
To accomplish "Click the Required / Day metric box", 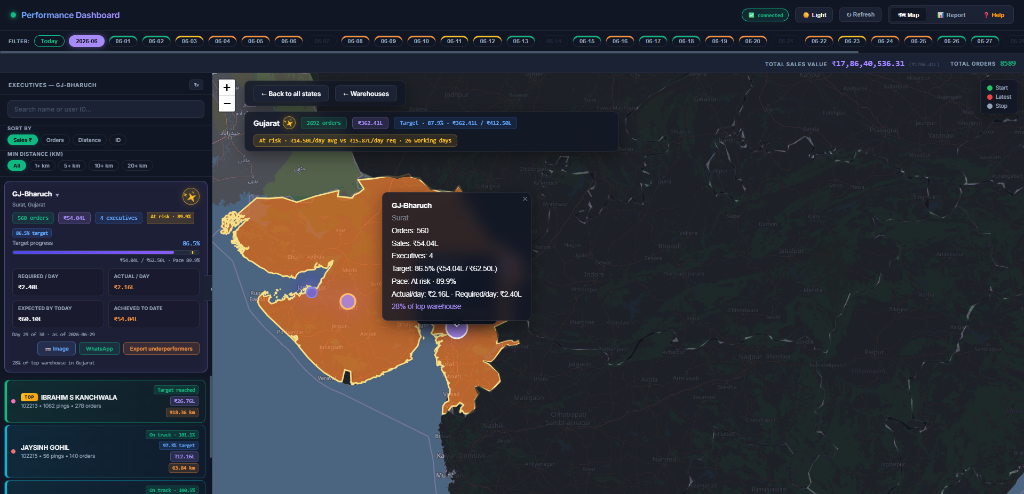I will point(57,282).
